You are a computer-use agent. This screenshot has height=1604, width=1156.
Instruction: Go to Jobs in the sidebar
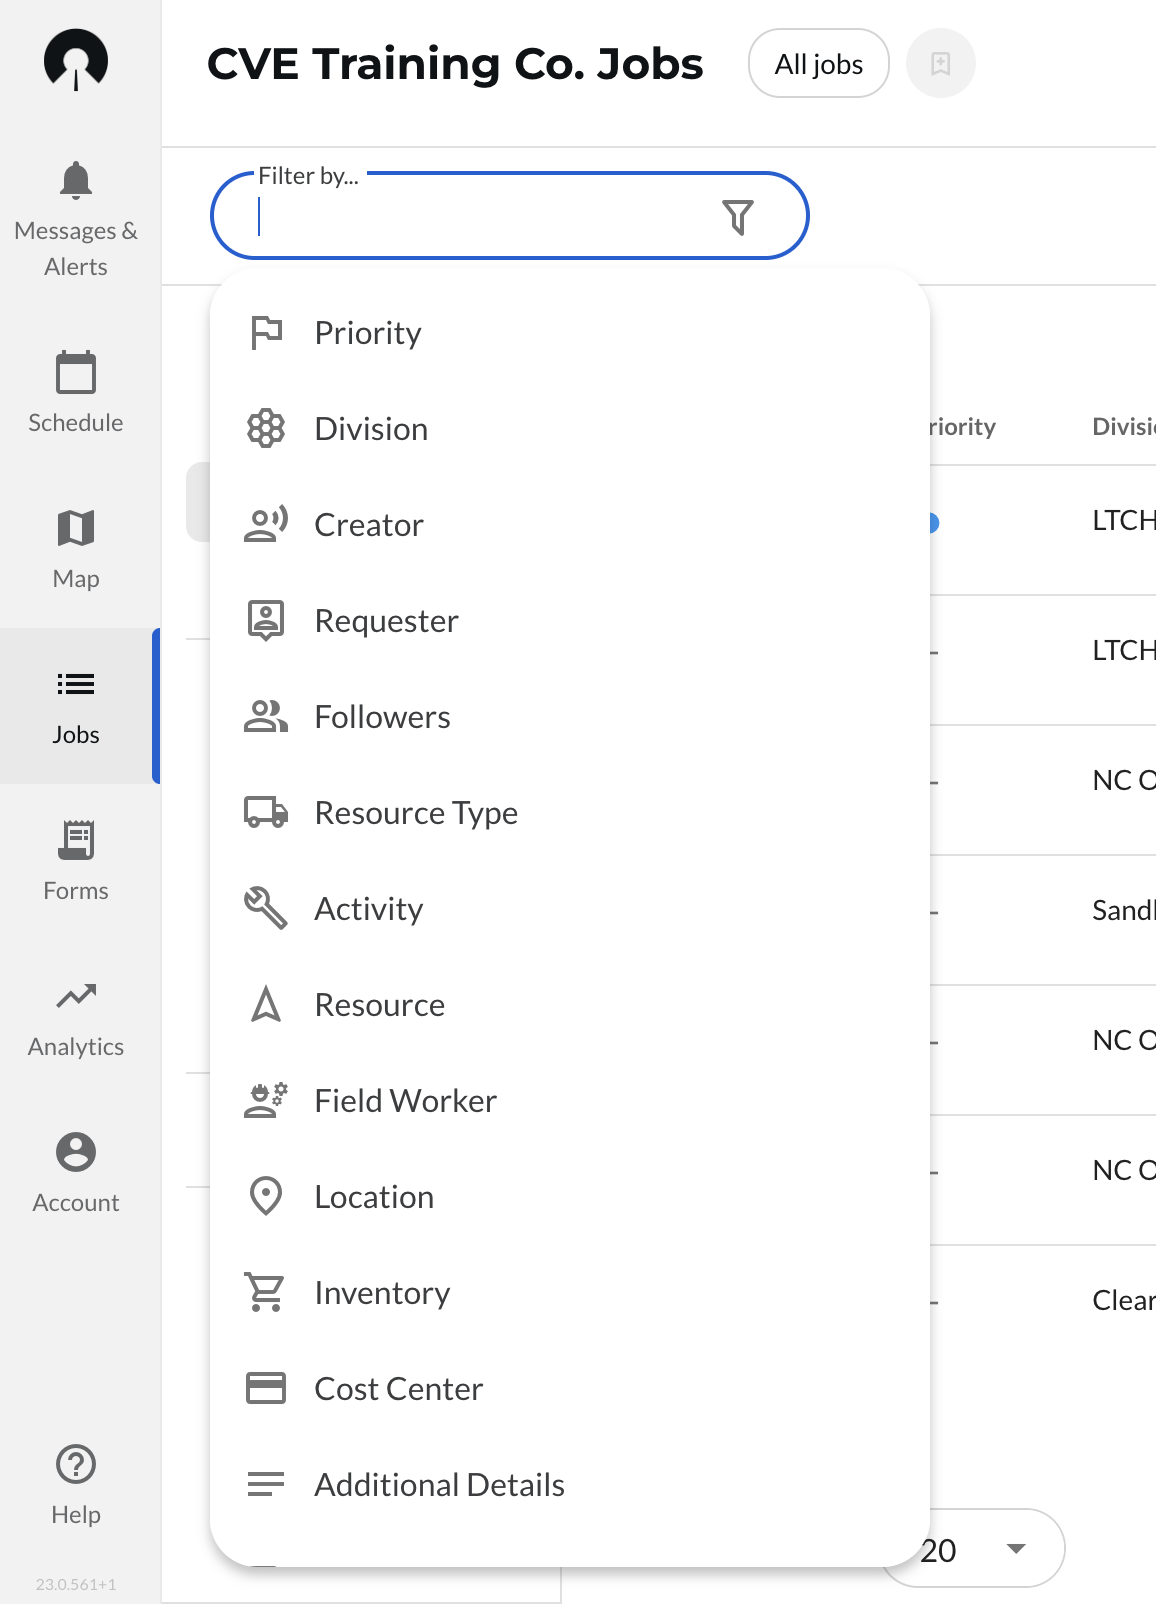tap(76, 706)
